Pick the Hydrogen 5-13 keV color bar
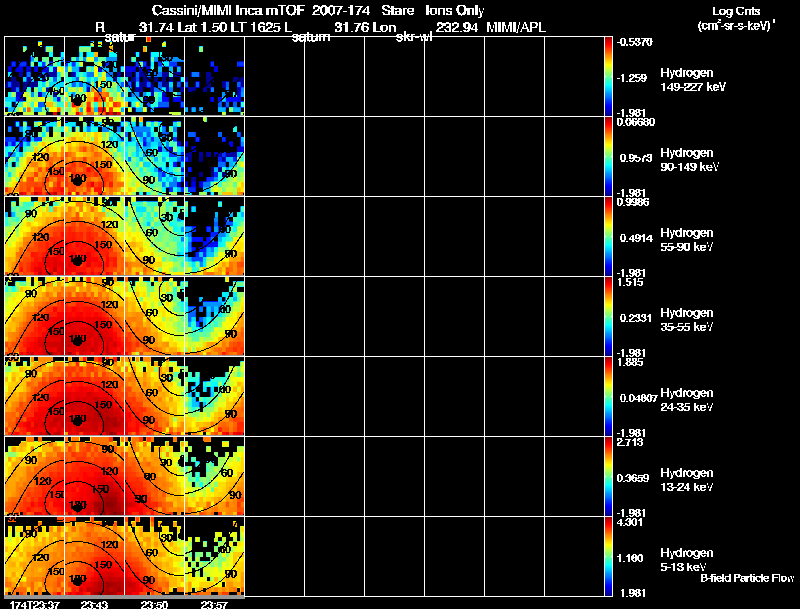This screenshot has width=800, height=609. [x=608, y=556]
